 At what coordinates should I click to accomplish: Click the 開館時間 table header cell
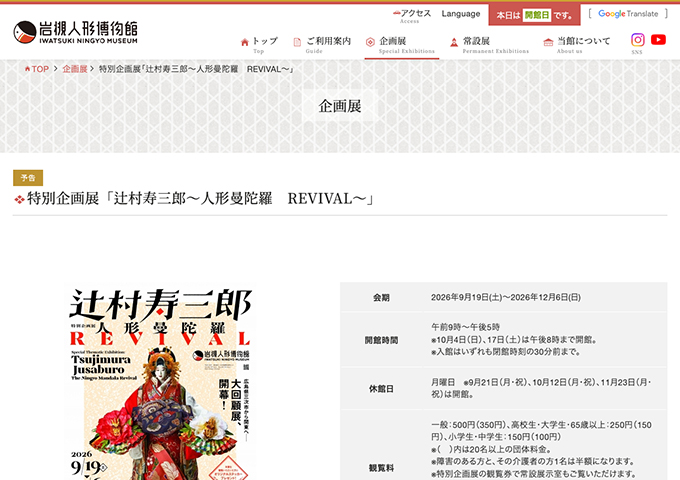click(x=381, y=340)
